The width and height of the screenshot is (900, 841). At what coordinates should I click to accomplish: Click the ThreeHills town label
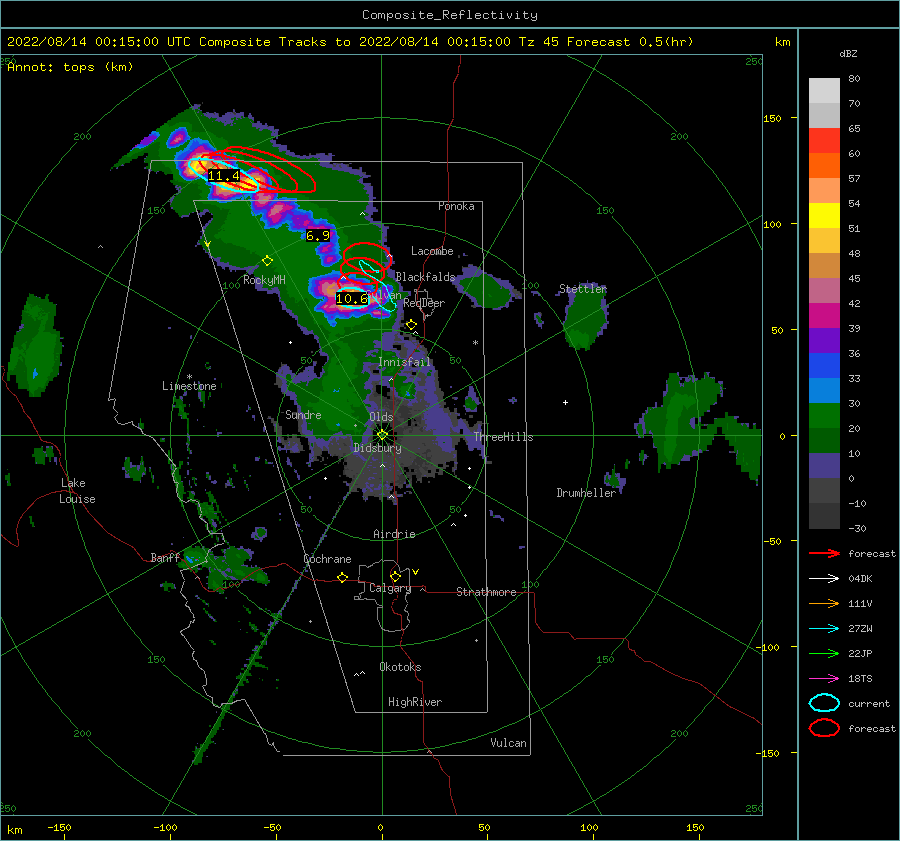tap(503, 437)
